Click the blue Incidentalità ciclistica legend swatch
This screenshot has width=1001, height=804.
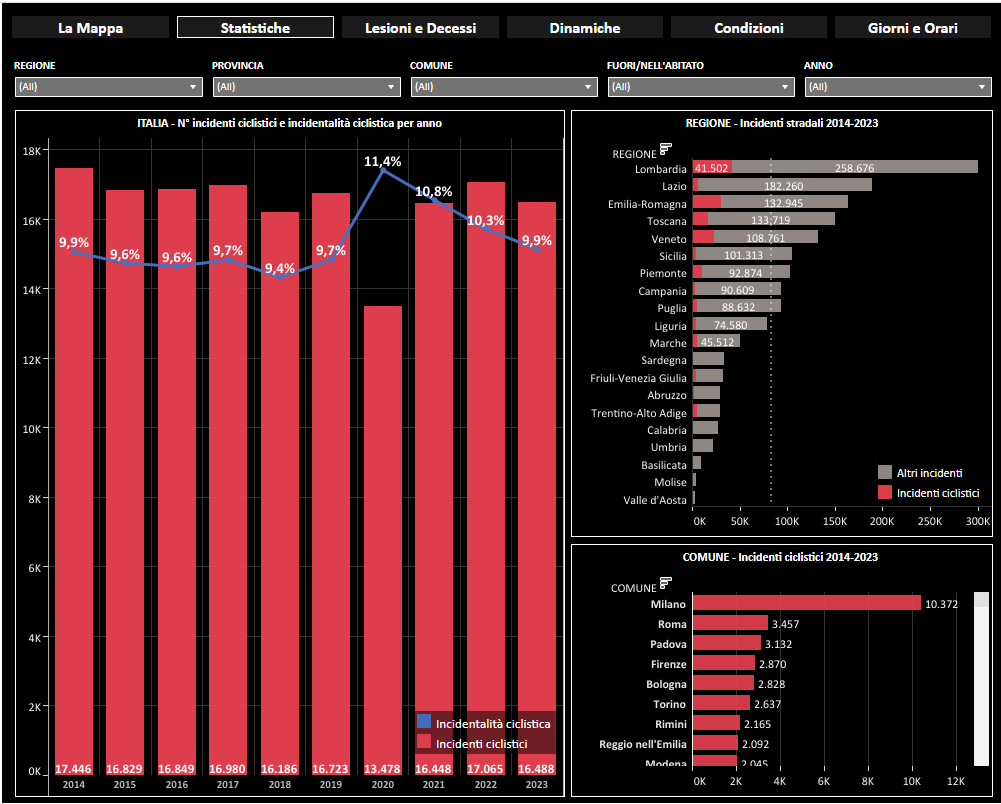point(424,722)
